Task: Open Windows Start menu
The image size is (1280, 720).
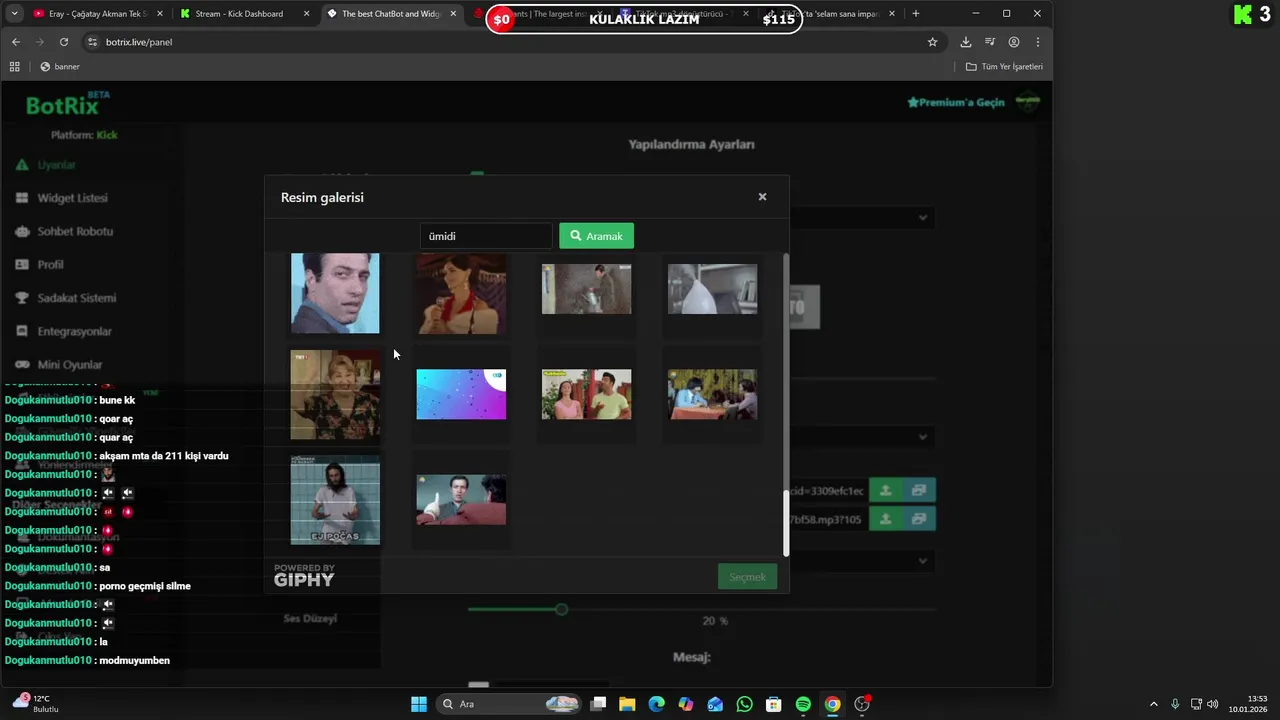Action: (x=419, y=704)
